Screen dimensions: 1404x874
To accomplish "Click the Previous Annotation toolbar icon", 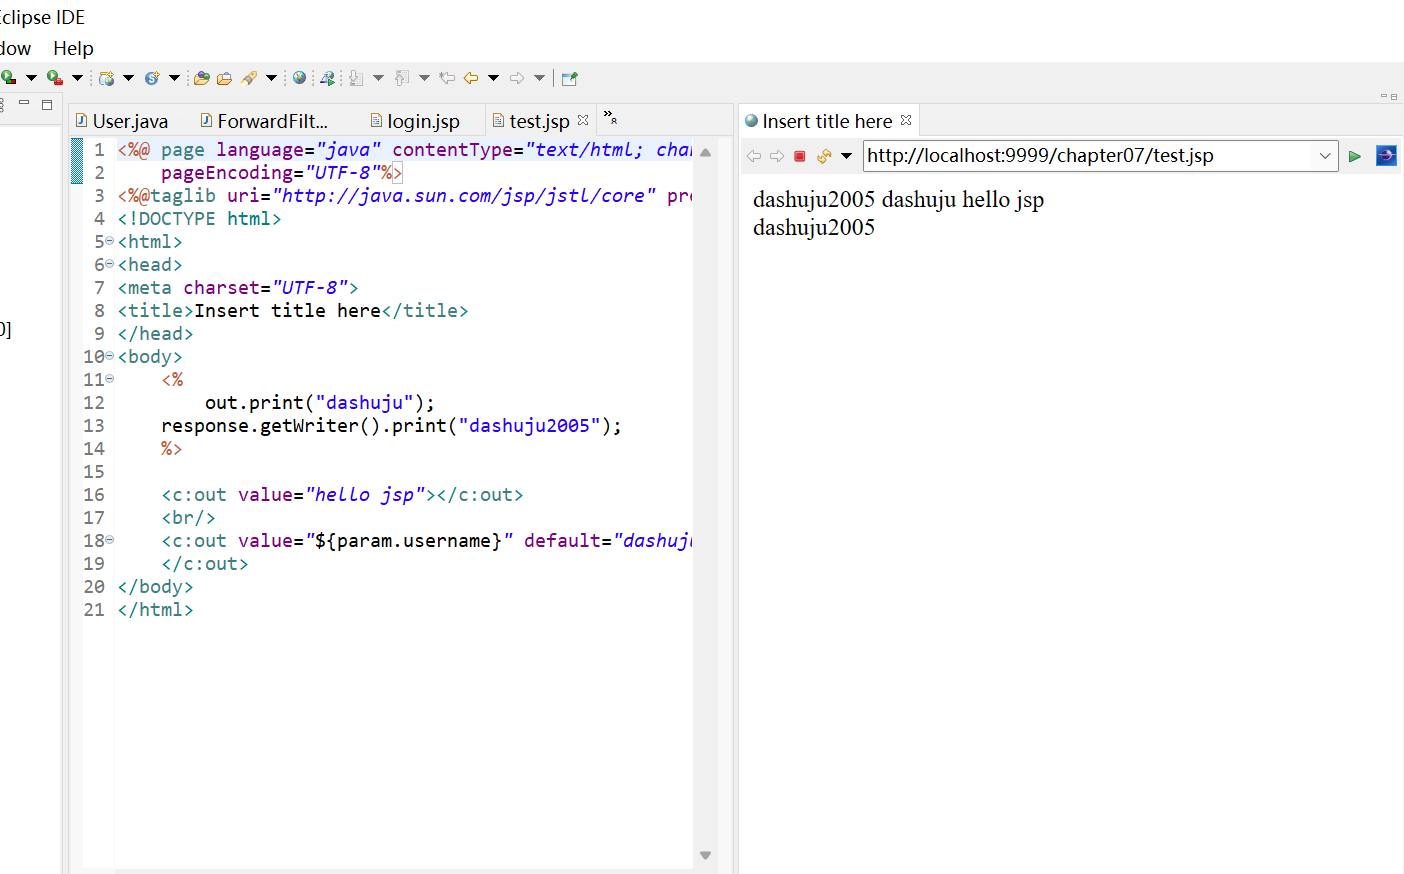I will pos(402,78).
